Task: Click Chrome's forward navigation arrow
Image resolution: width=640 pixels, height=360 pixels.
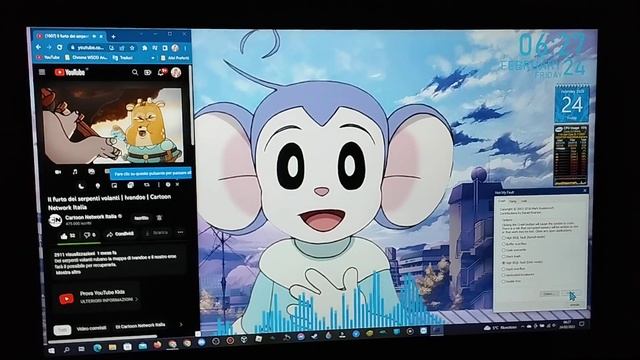Action: click(49, 47)
